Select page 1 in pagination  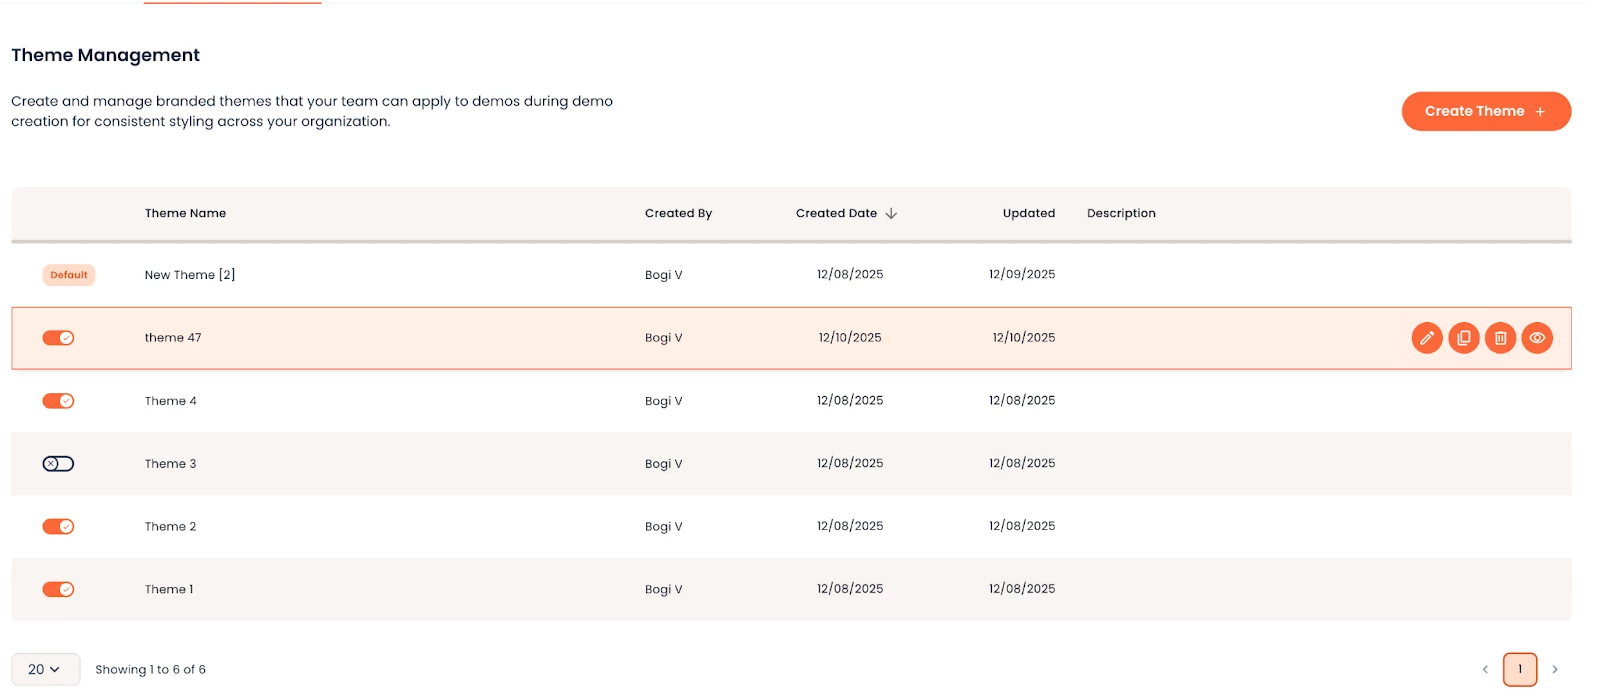(x=1520, y=669)
